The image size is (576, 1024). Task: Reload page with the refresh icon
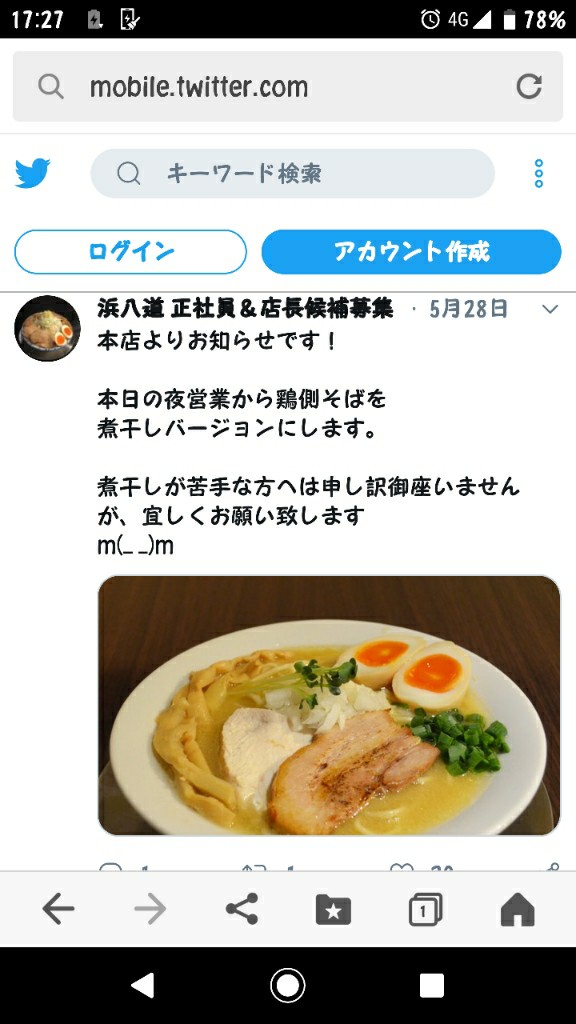pos(529,86)
